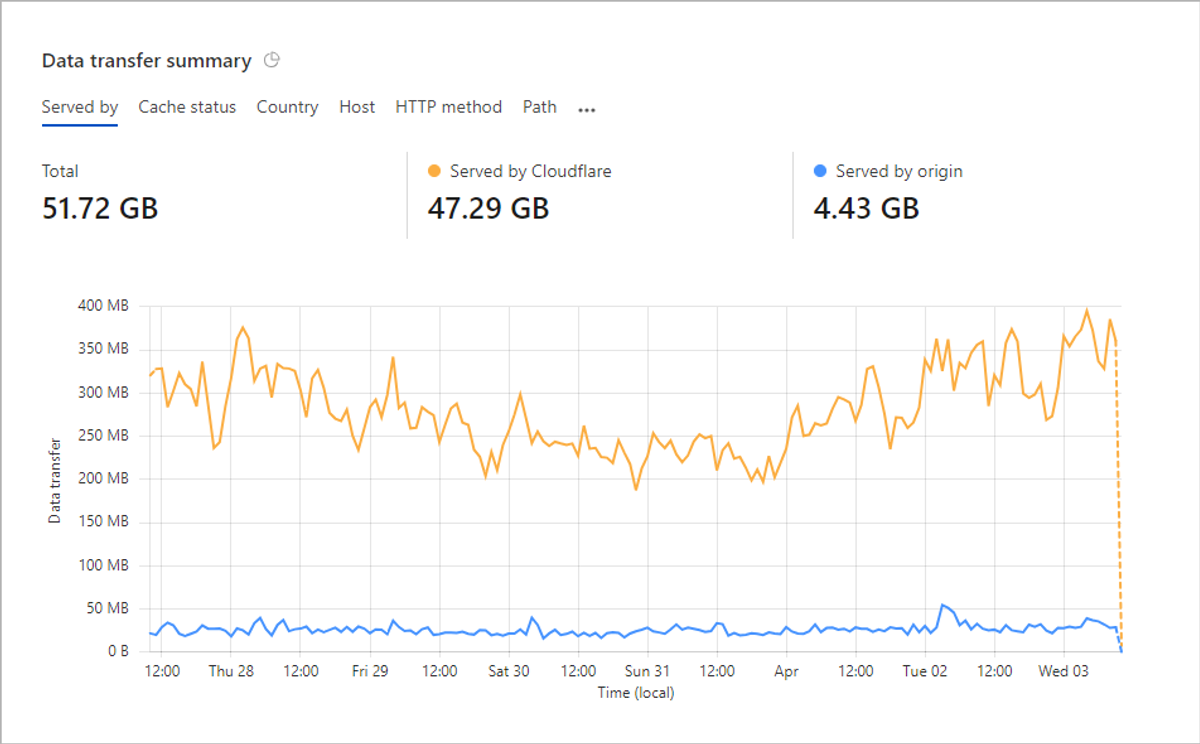Click the orange Served by Cloudflare legend dot
The image size is (1200, 744).
435,171
